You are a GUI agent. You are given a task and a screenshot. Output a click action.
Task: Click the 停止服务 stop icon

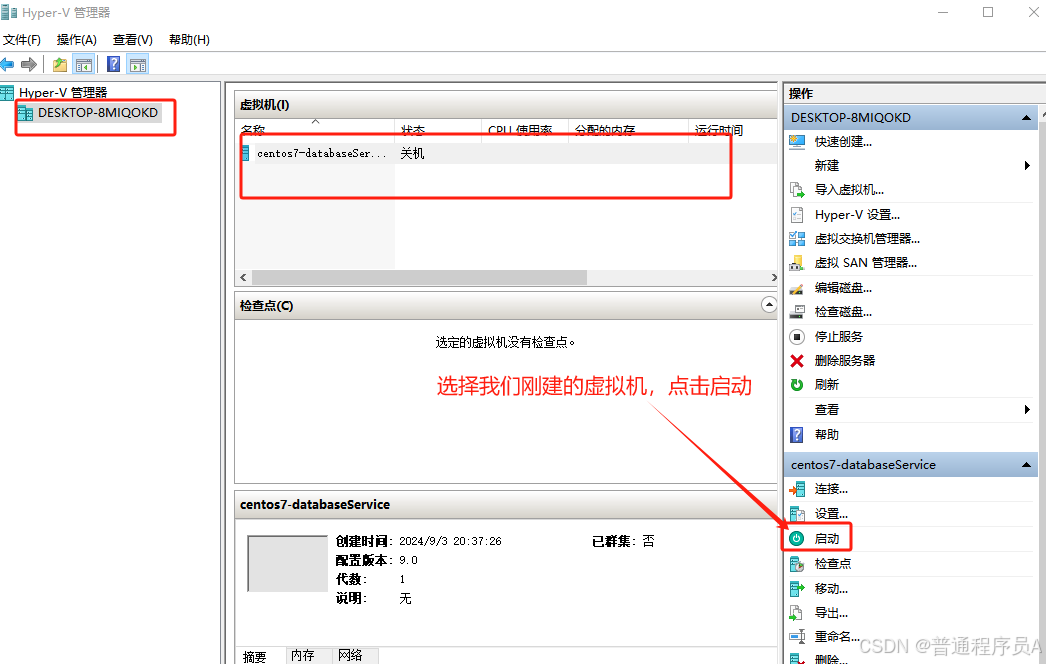tap(797, 337)
